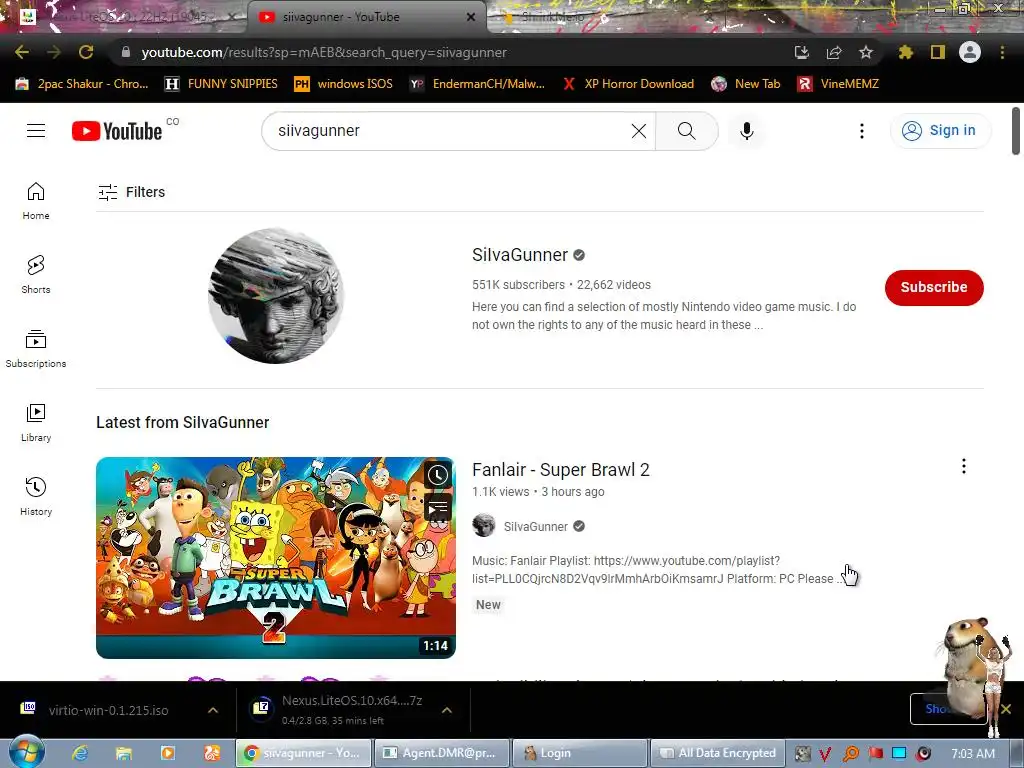This screenshot has height=768, width=1024.
Task: Open the Chrome profile avatar
Action: coord(970,52)
